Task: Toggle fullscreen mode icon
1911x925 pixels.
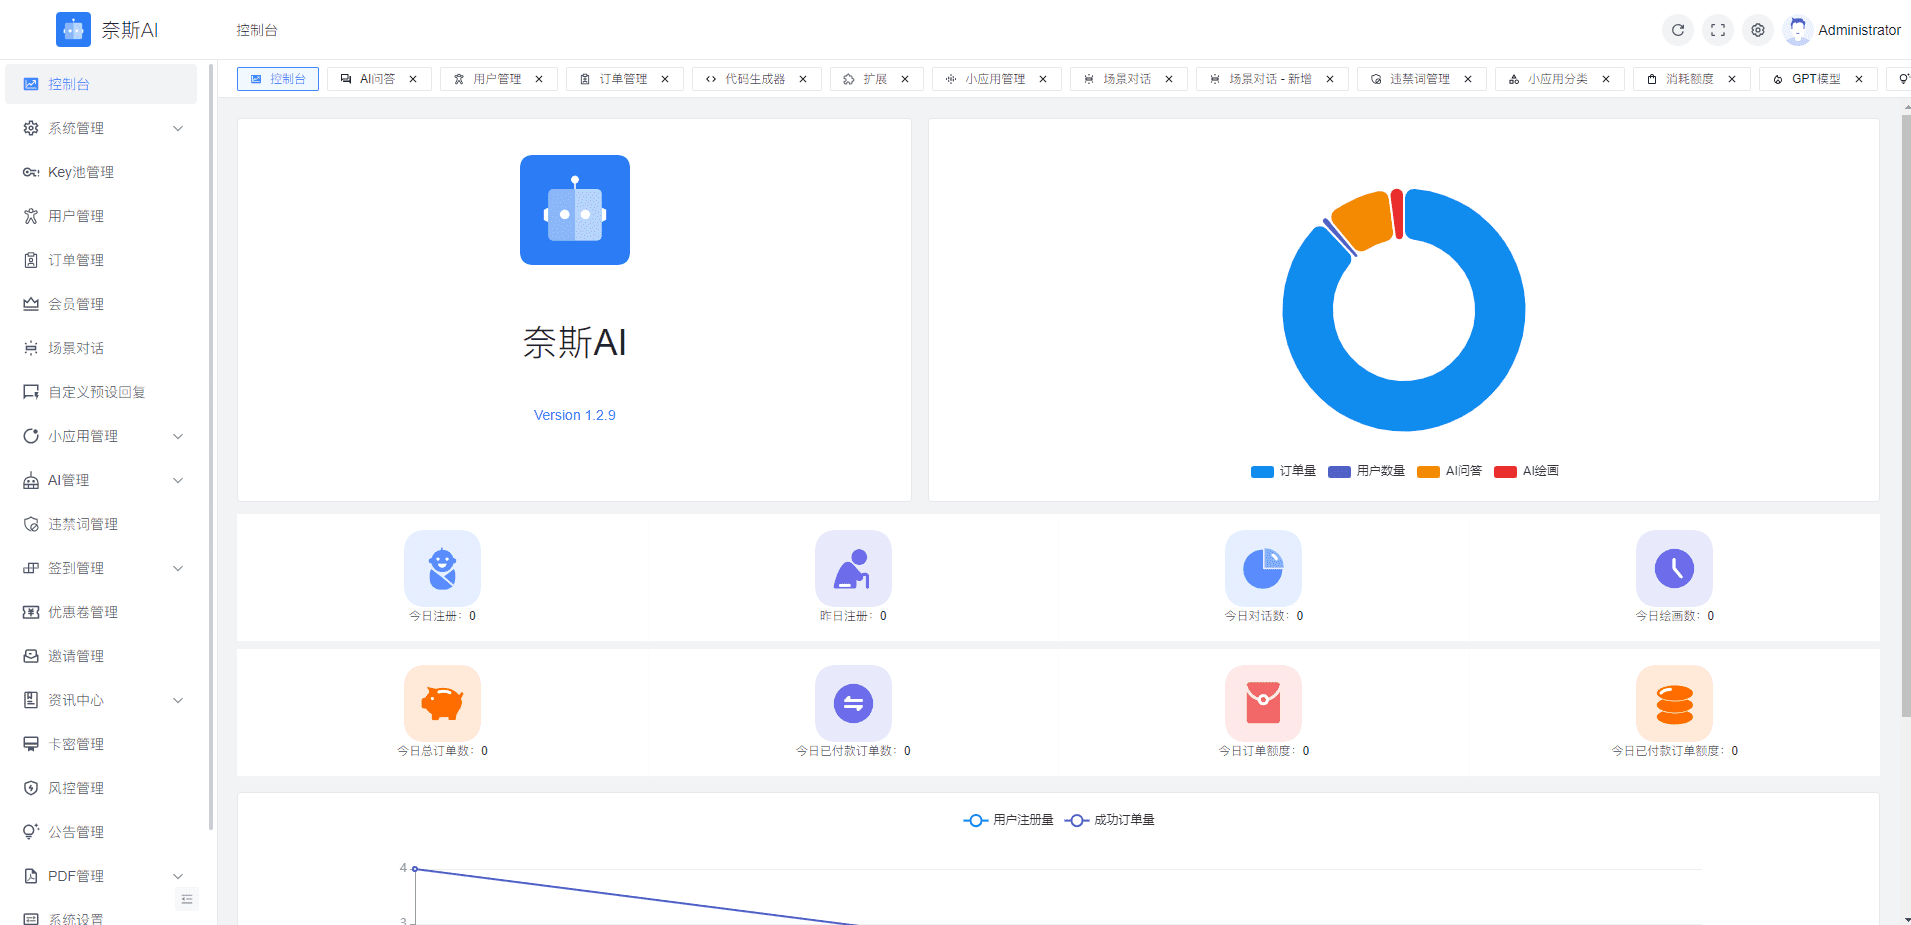Action: (1718, 30)
